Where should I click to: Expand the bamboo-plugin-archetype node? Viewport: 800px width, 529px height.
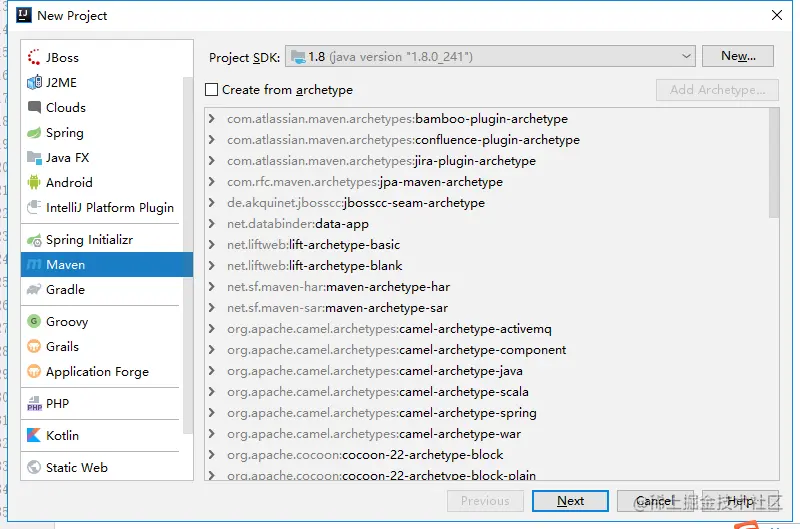click(x=212, y=118)
